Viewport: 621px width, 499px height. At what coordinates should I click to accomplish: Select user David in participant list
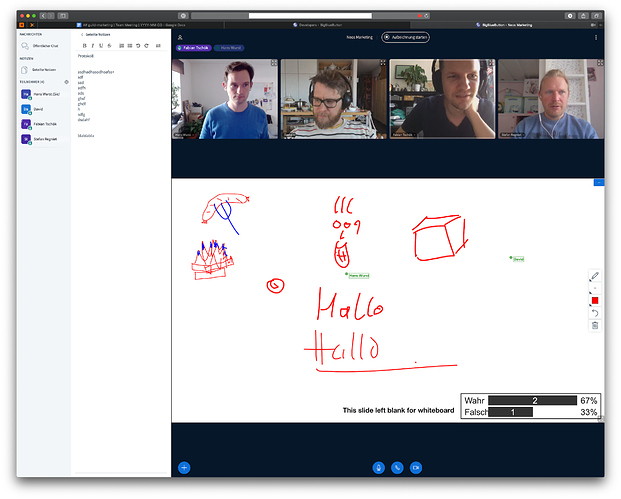[38, 107]
